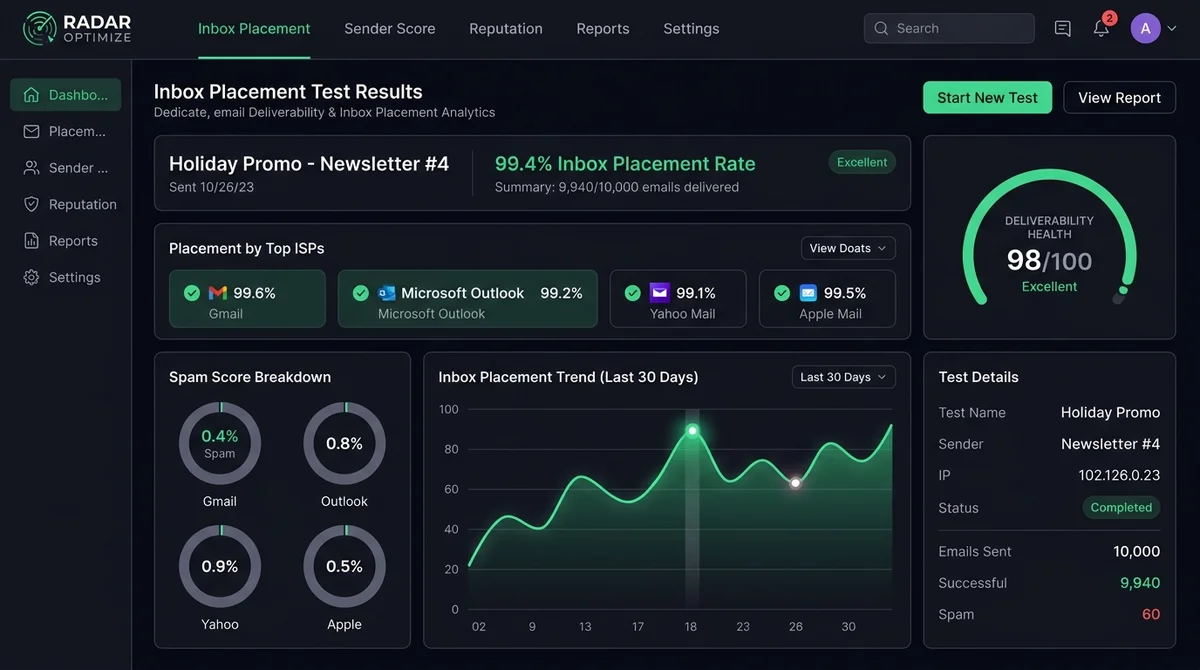Select the white trend point near day 26
The image size is (1200, 670).
coord(795,483)
